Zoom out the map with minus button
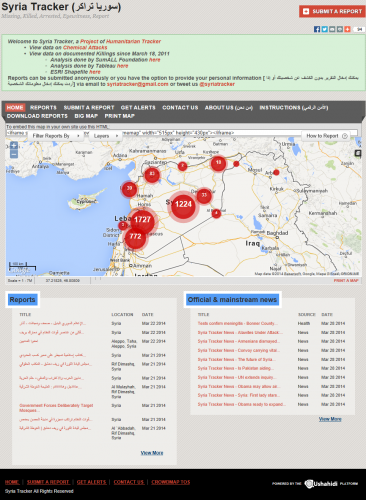366x500 pixels. pyautogui.click(x=14, y=154)
